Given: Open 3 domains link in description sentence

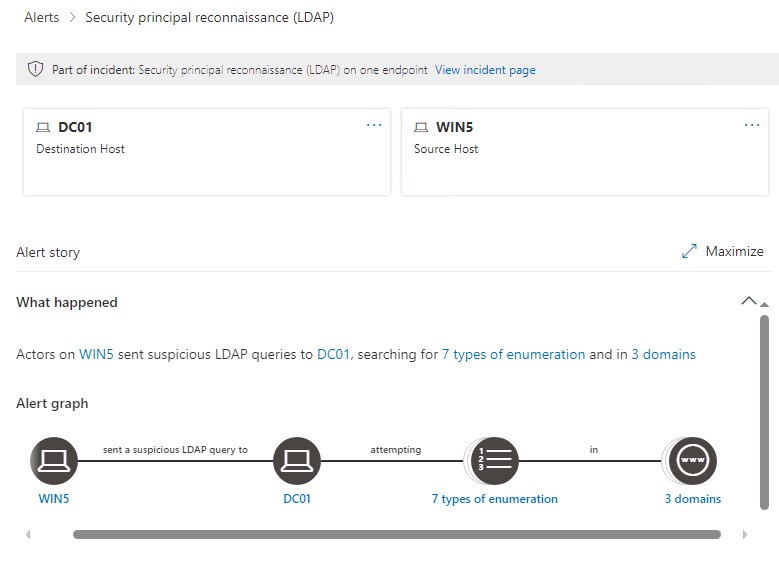Looking at the screenshot, I should [x=663, y=354].
